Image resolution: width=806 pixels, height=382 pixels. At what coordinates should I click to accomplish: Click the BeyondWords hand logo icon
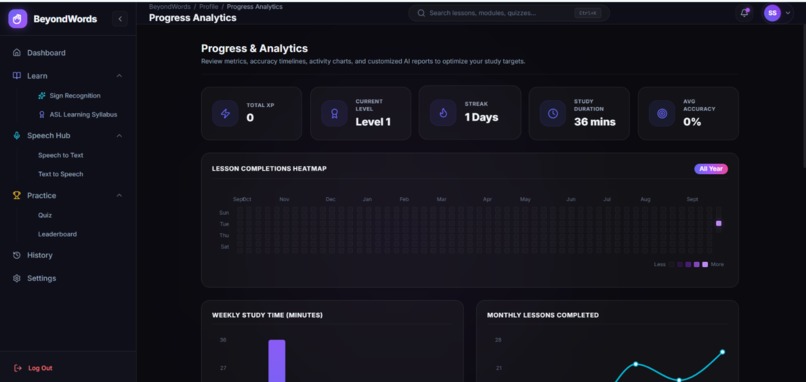[17, 19]
